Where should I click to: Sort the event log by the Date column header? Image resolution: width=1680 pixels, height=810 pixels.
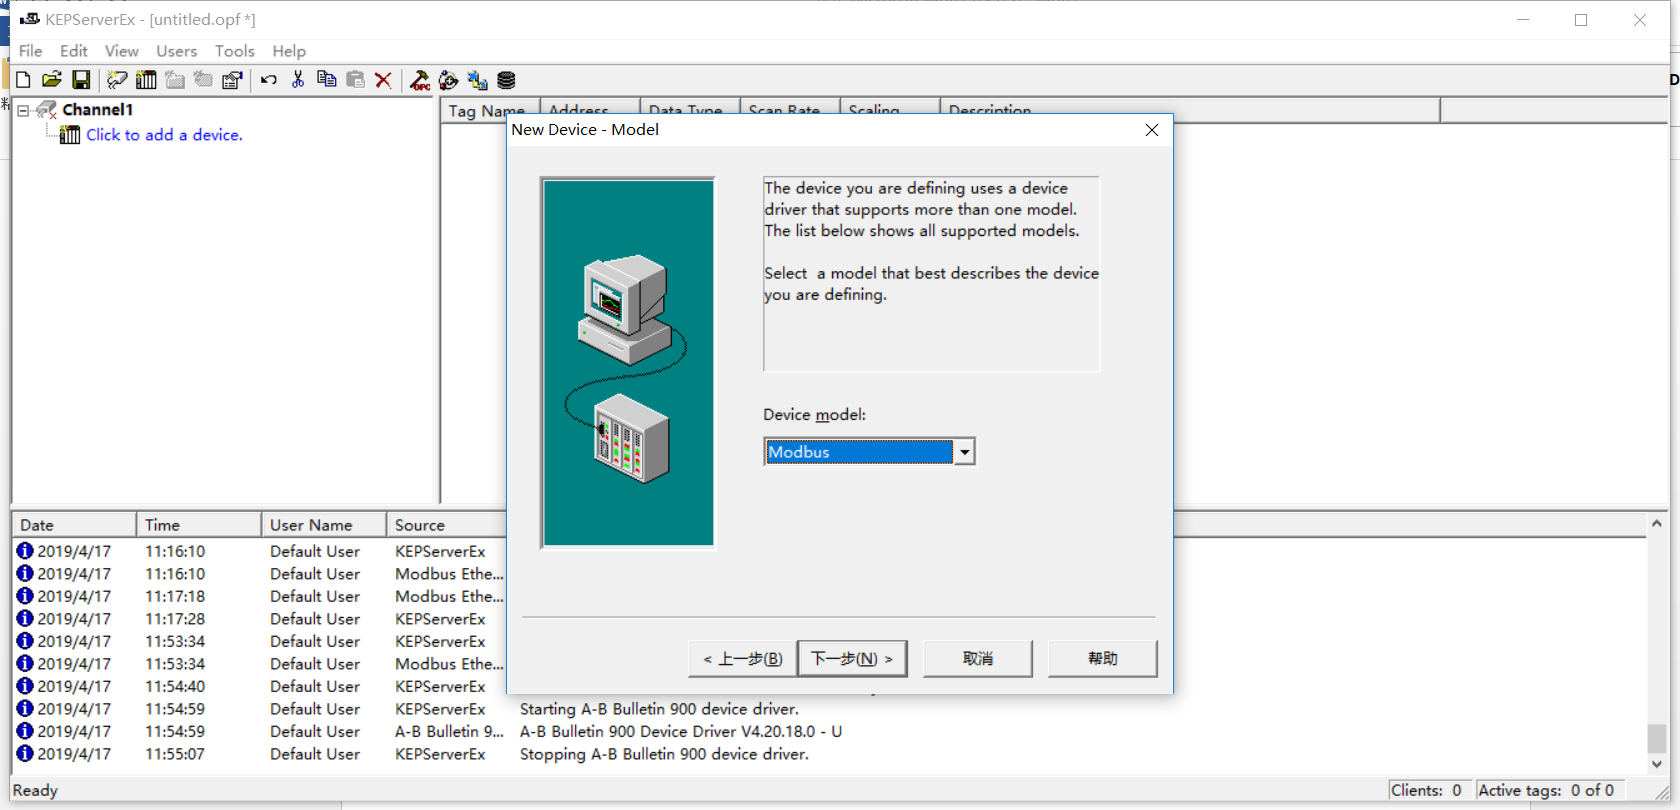74,525
